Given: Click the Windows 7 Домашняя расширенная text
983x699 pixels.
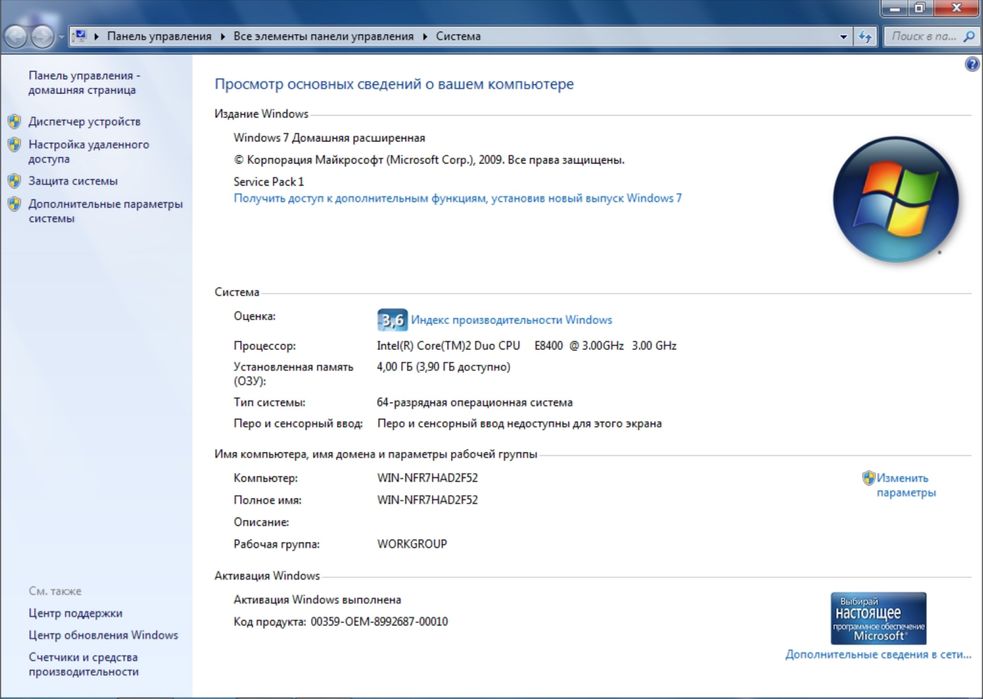Looking at the screenshot, I should [329, 138].
